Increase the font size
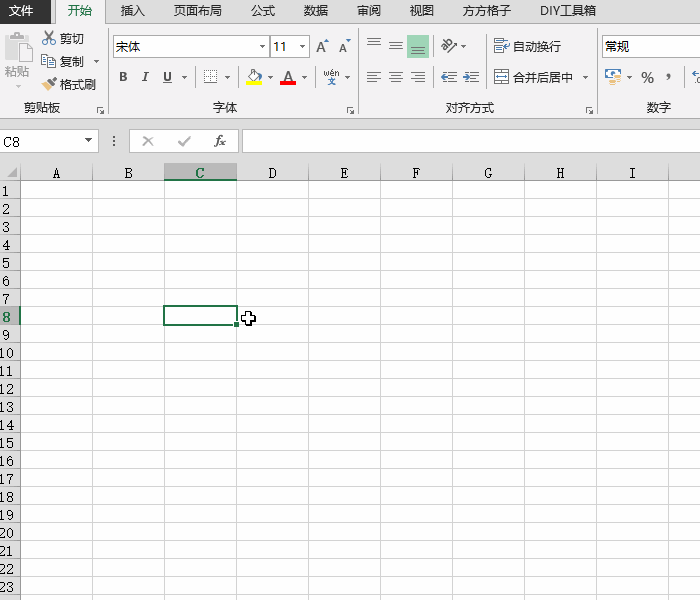The height and width of the screenshot is (600, 700). [x=322, y=46]
